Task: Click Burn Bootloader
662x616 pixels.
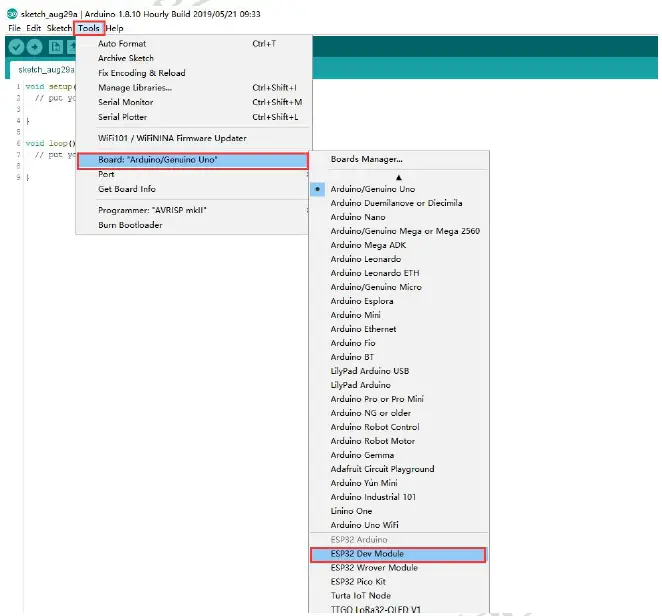Action: (x=193, y=225)
